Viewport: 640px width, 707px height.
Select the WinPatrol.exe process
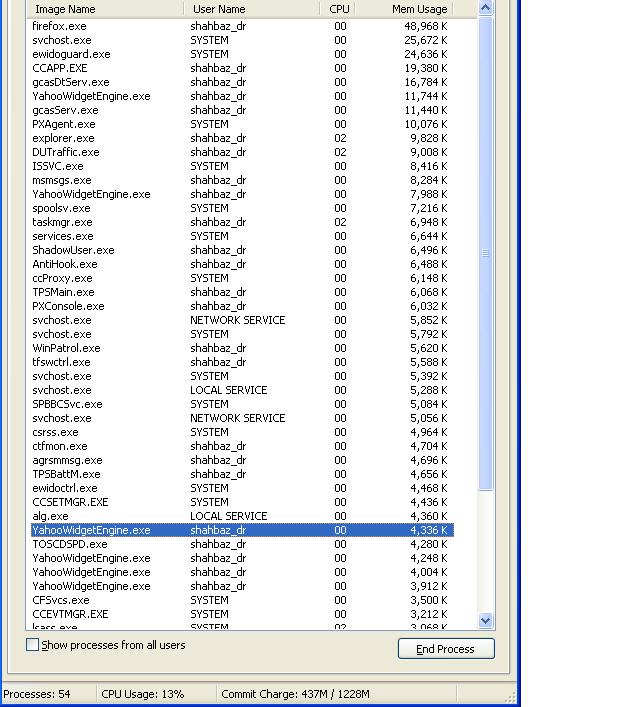[242, 348]
